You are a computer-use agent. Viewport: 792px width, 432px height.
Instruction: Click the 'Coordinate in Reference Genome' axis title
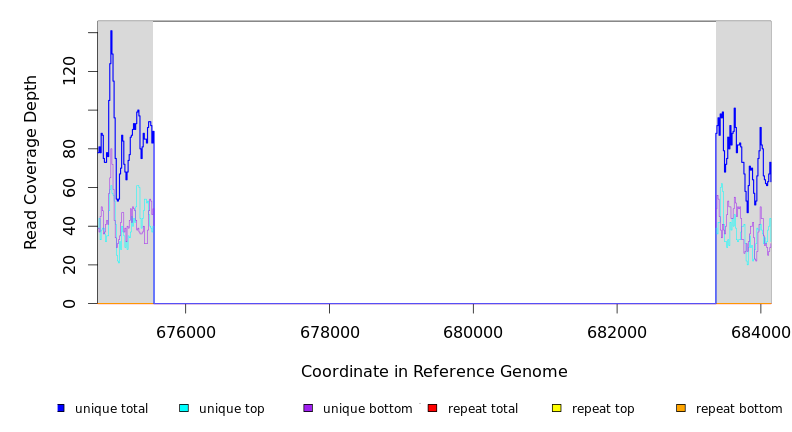point(434,372)
